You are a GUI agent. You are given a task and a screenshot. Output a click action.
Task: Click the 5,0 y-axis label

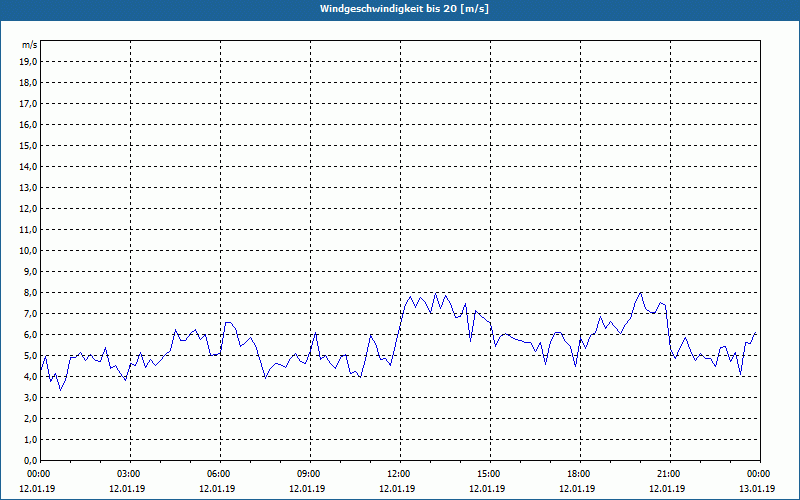click(x=30, y=356)
